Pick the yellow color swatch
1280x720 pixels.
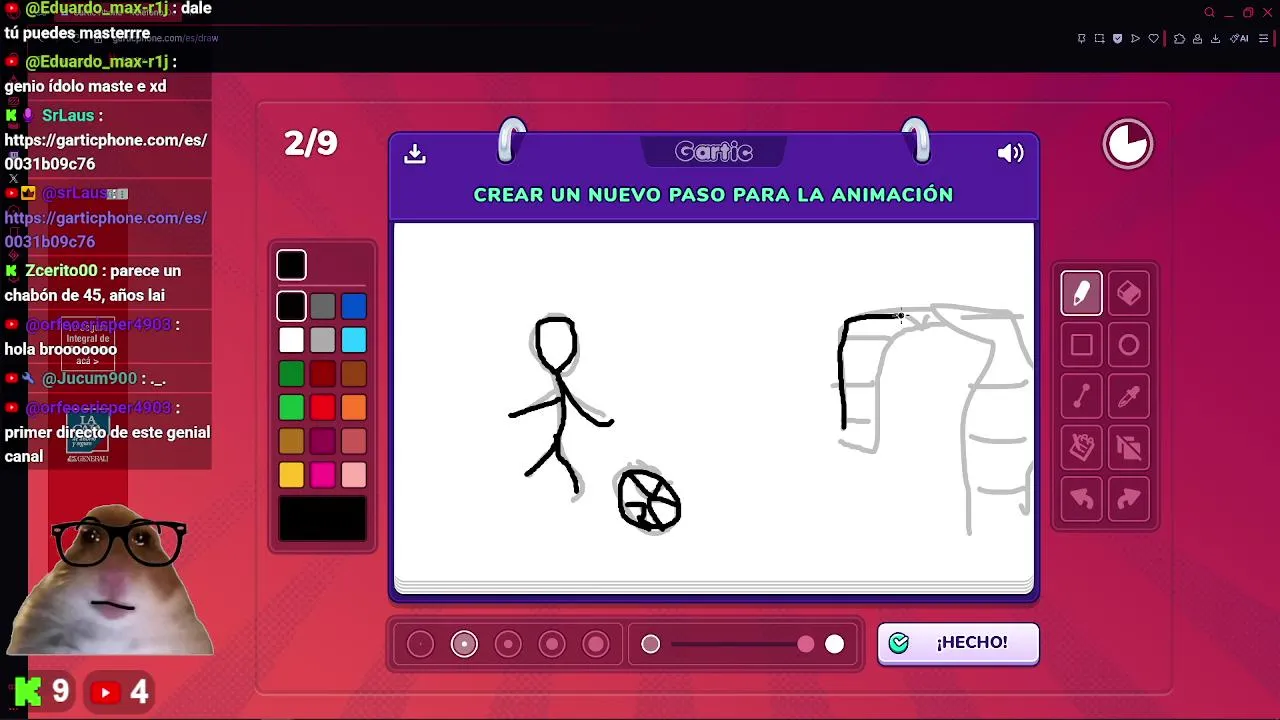coord(291,475)
